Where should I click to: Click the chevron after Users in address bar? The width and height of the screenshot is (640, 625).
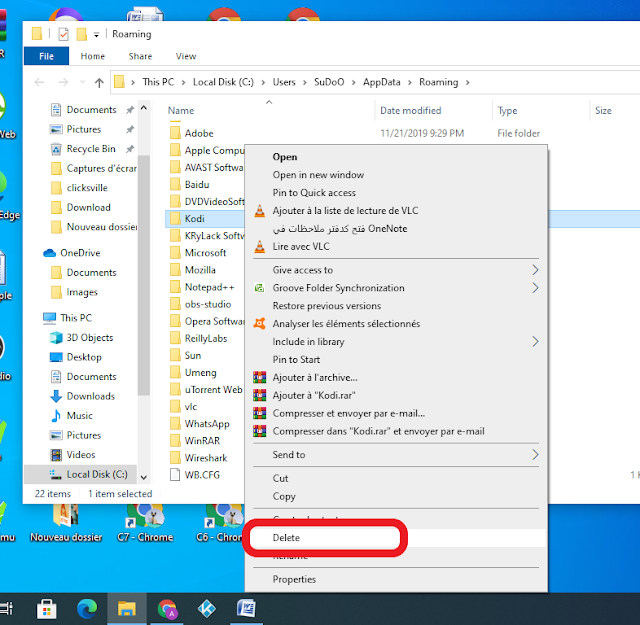coord(304,82)
